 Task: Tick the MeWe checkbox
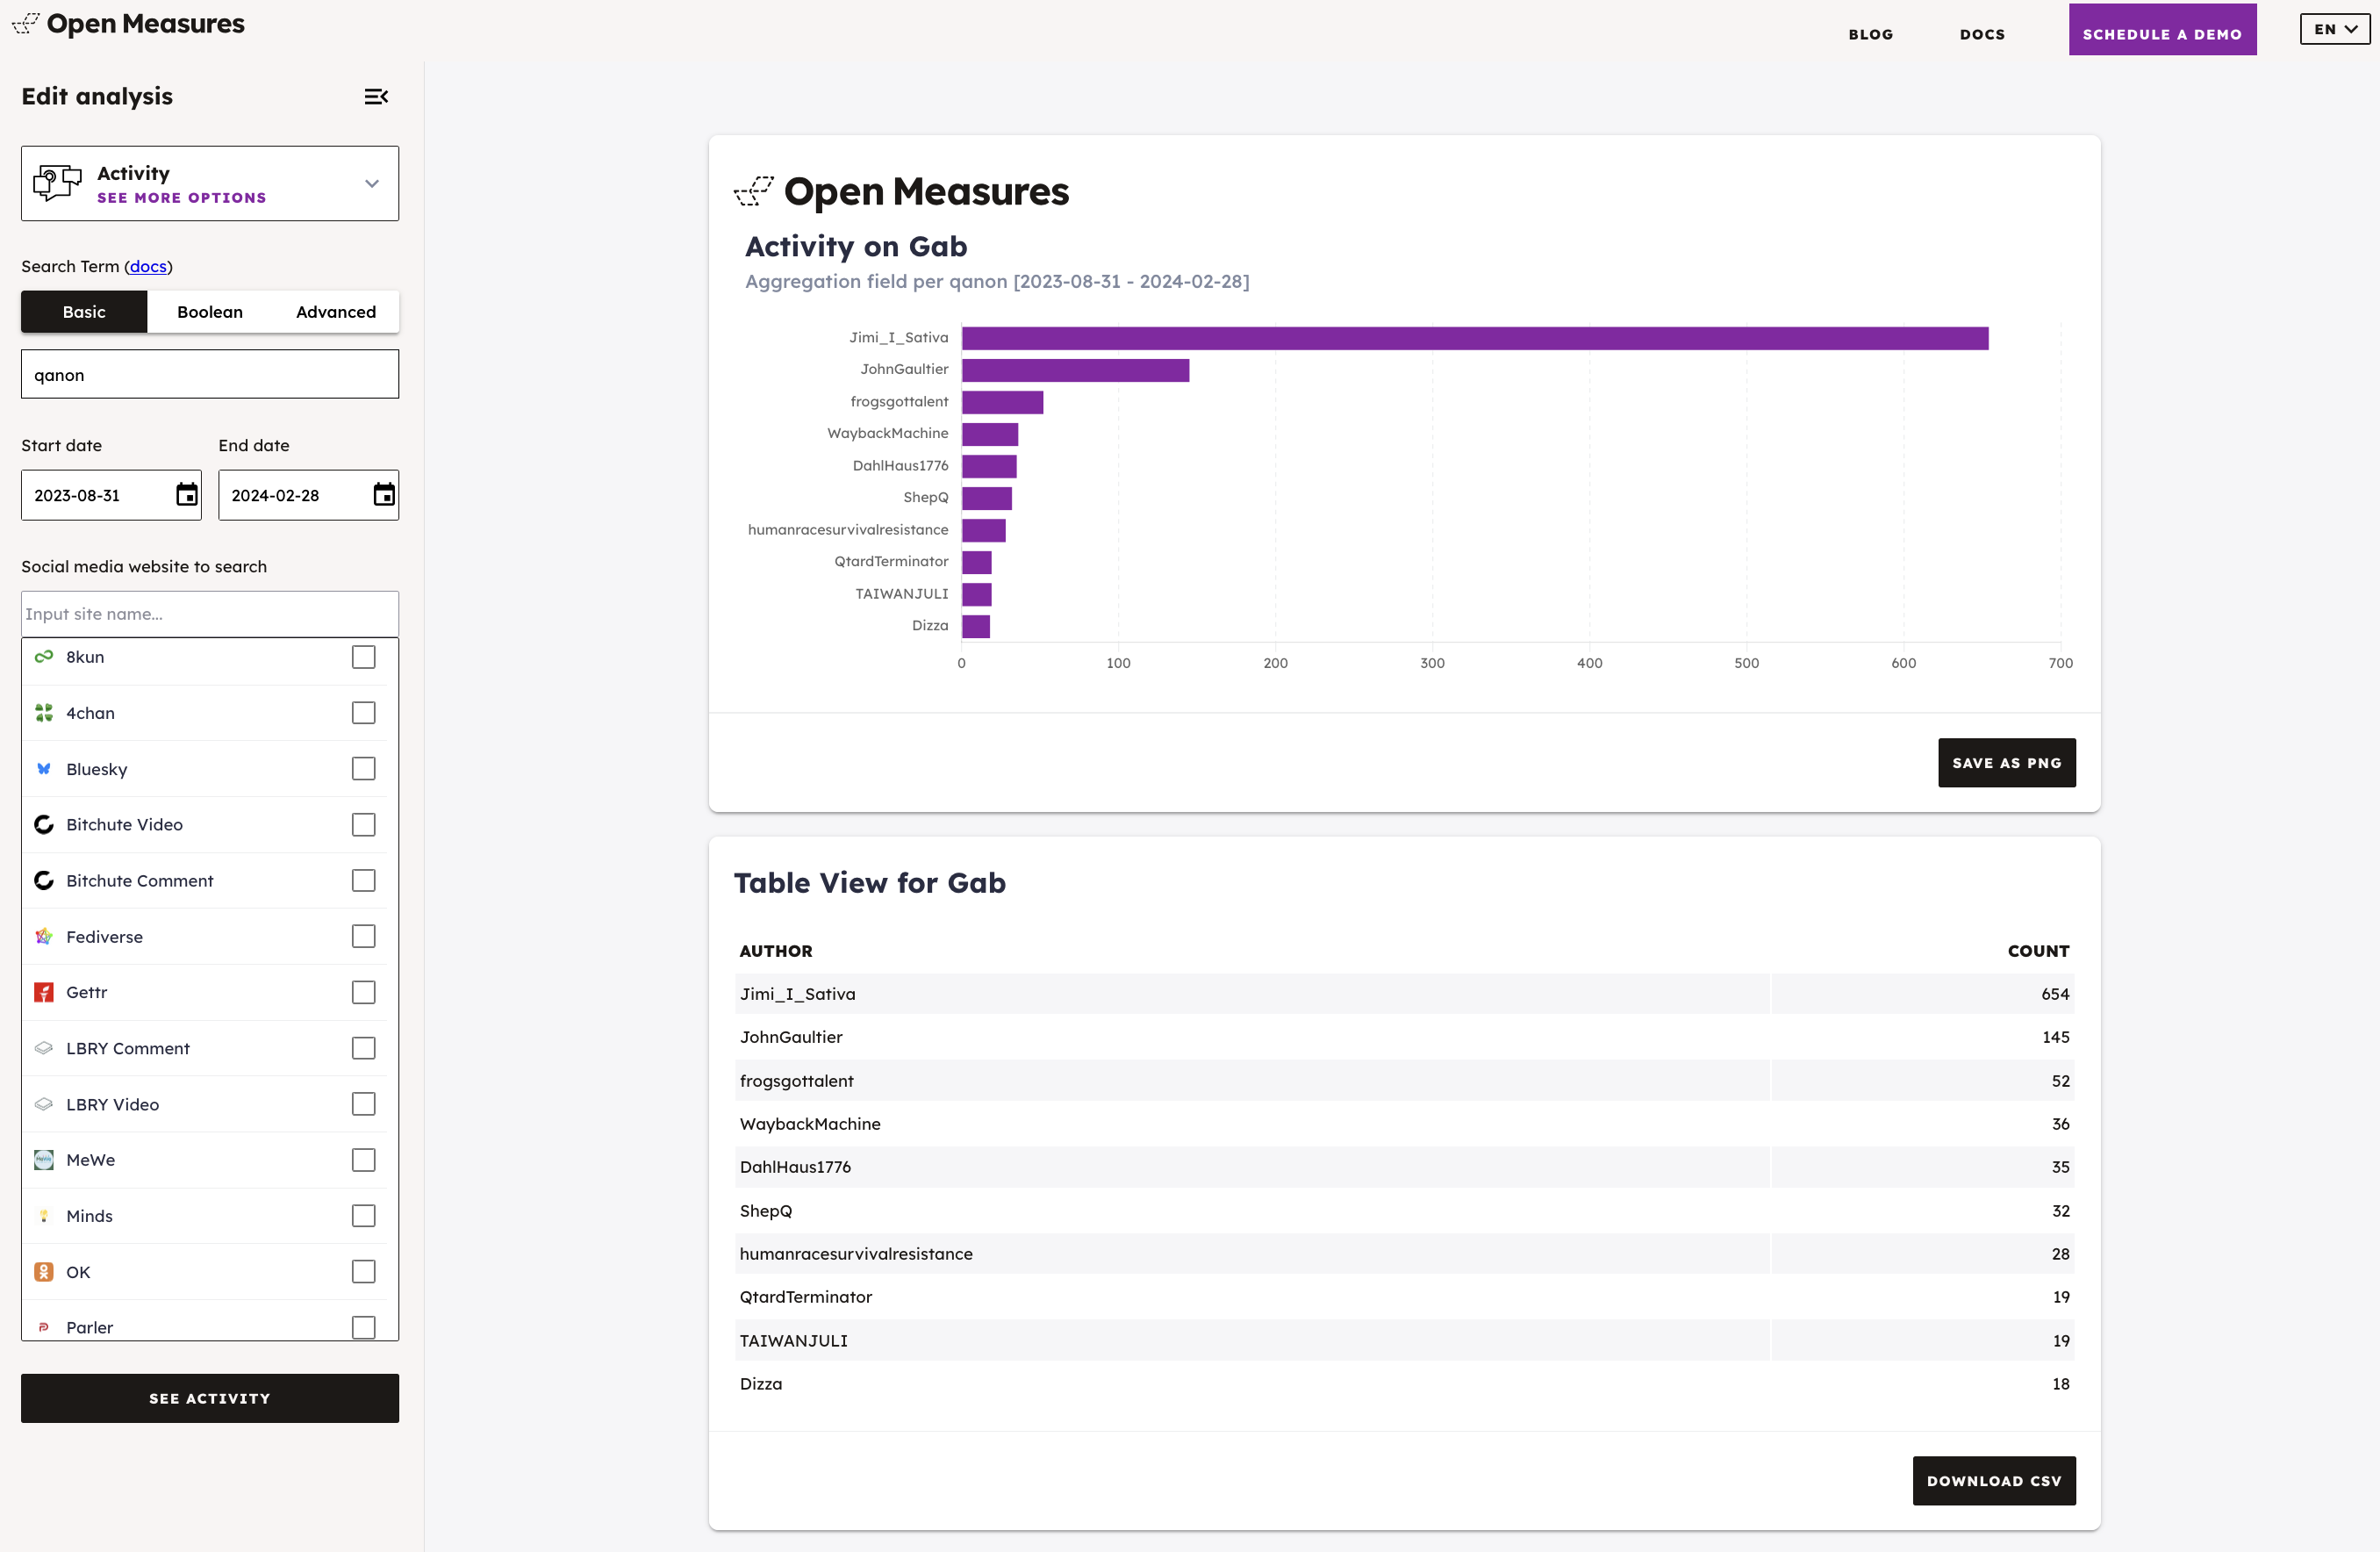(x=364, y=1160)
